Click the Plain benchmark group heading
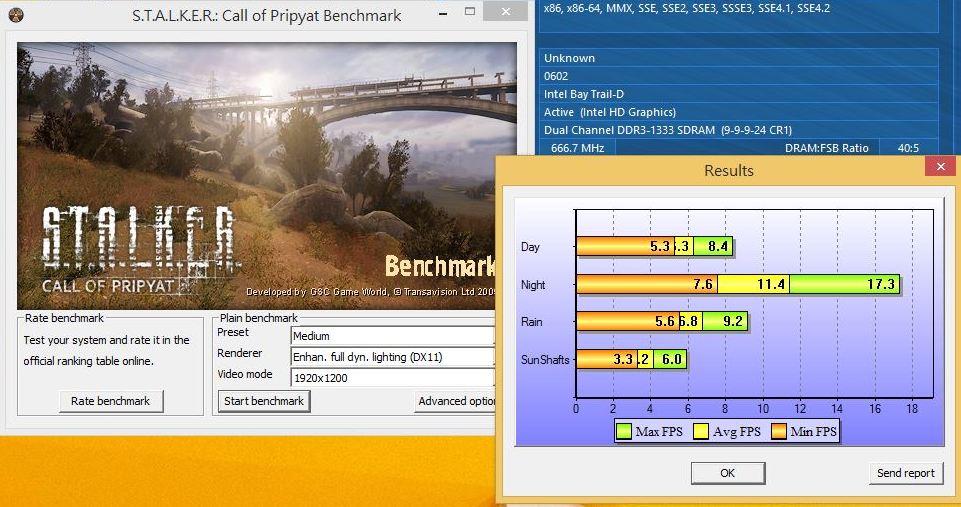The image size is (961, 507). pos(259,318)
